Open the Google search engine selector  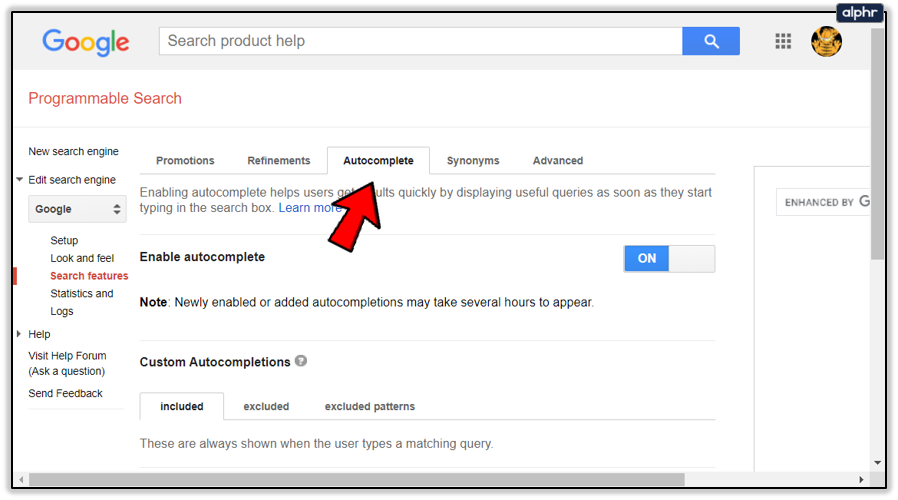pos(77,209)
